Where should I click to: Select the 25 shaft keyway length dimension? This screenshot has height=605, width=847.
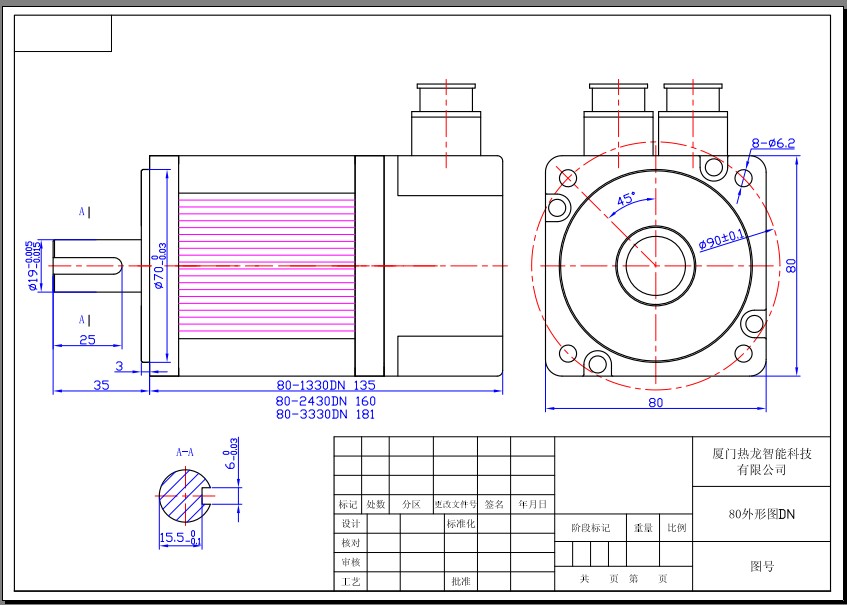(x=86, y=341)
